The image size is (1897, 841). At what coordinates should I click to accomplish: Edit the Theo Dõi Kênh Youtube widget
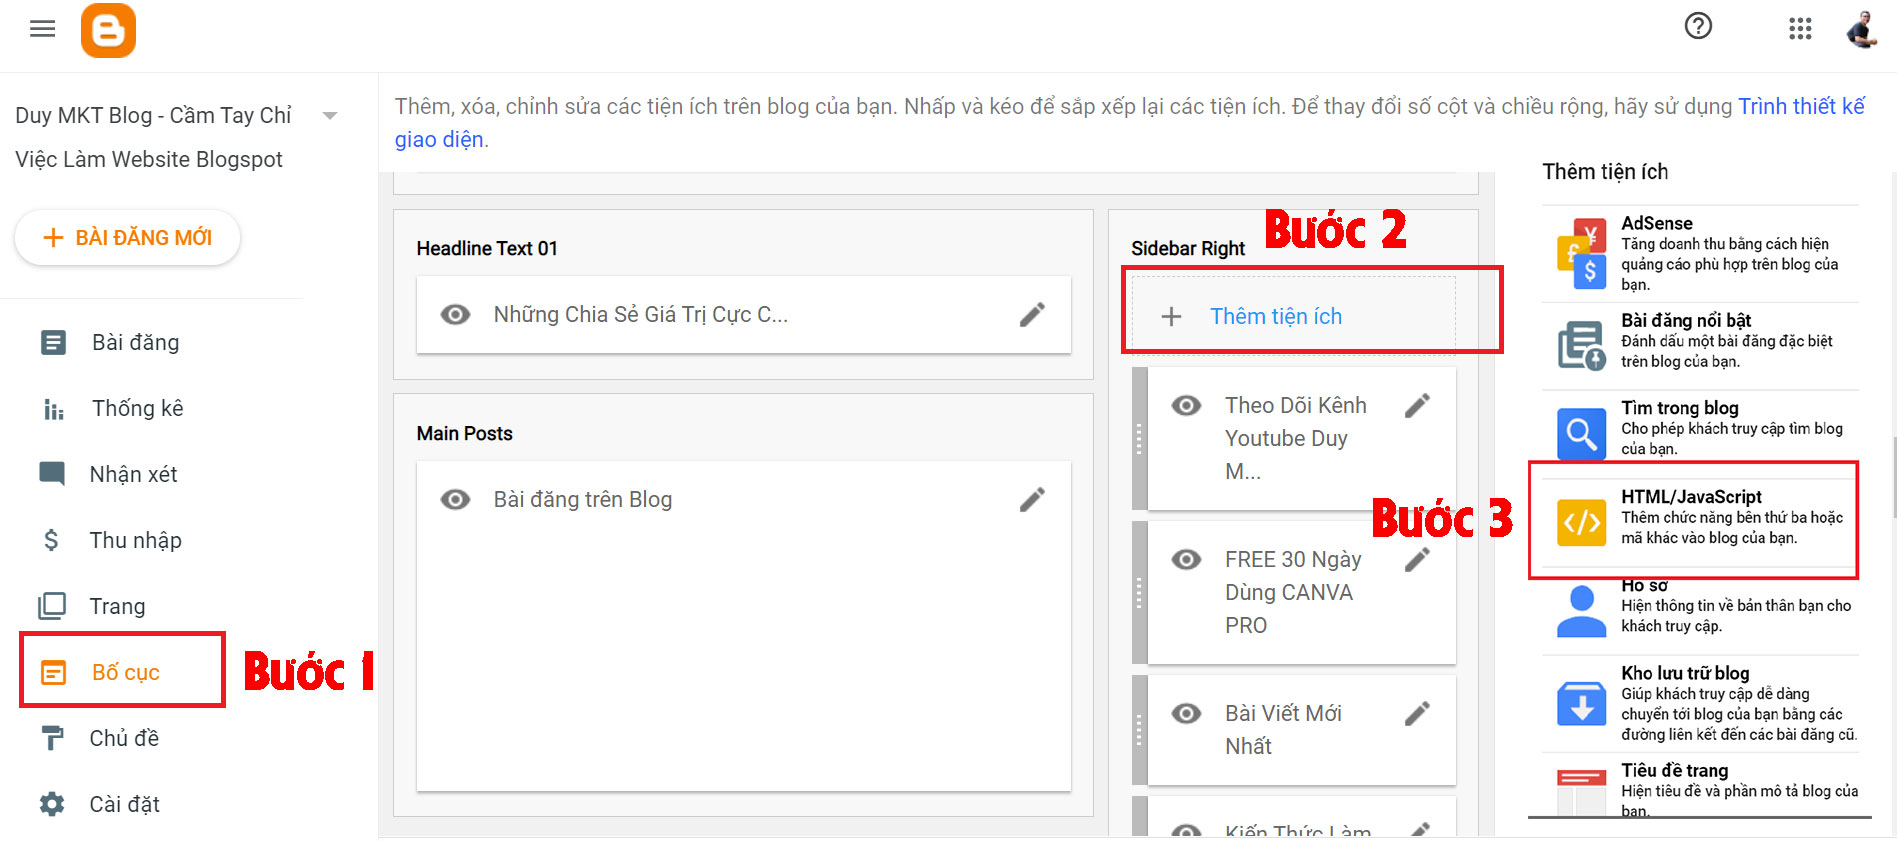tap(1417, 405)
